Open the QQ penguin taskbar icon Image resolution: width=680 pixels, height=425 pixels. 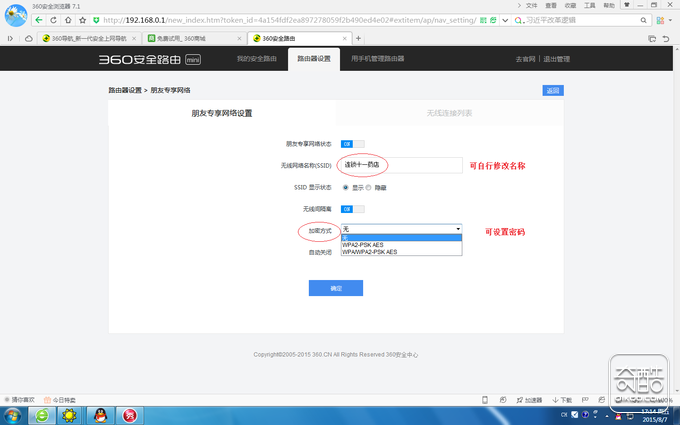click(101, 415)
